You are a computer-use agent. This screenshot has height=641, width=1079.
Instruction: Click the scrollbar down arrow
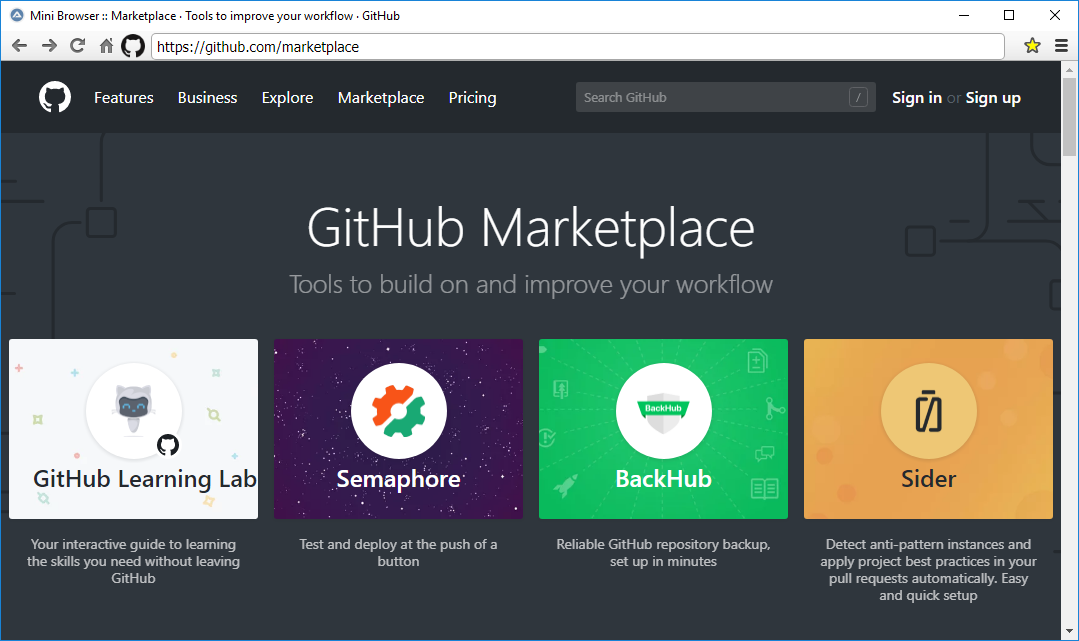click(x=1069, y=631)
